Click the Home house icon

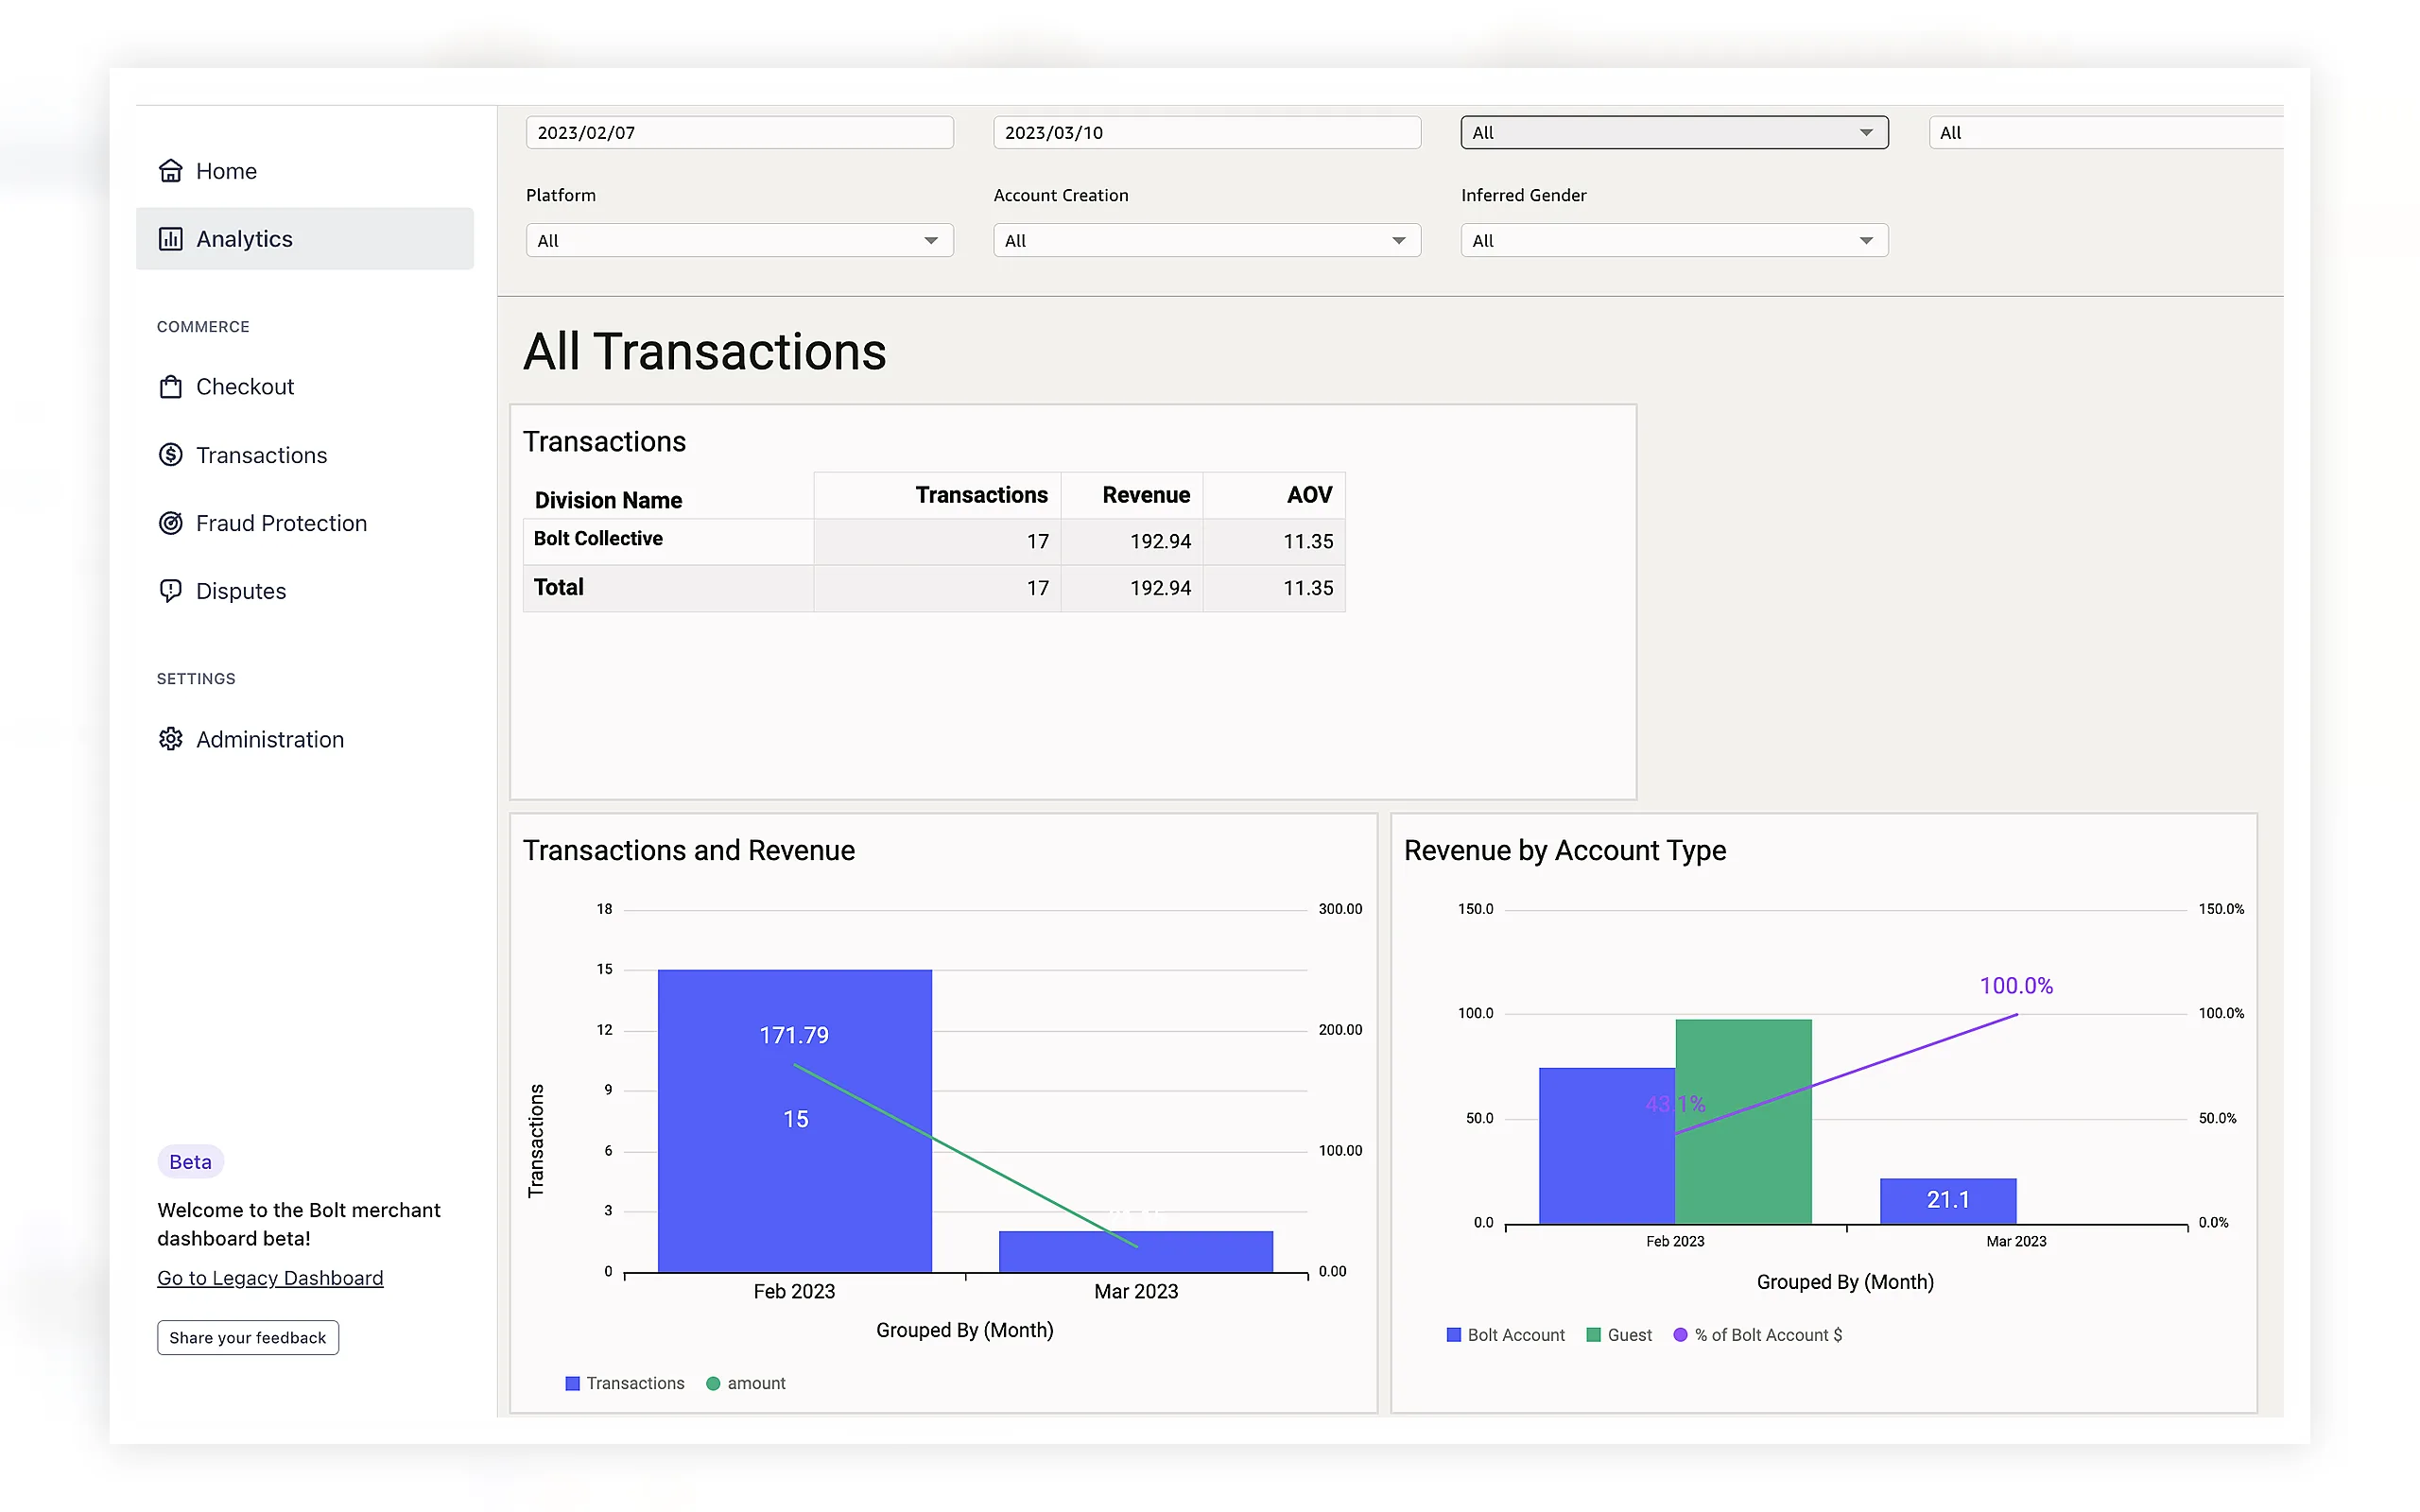171,171
